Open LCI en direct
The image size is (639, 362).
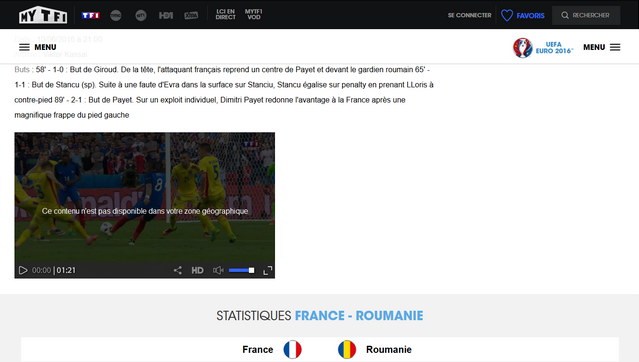pyautogui.click(x=225, y=15)
